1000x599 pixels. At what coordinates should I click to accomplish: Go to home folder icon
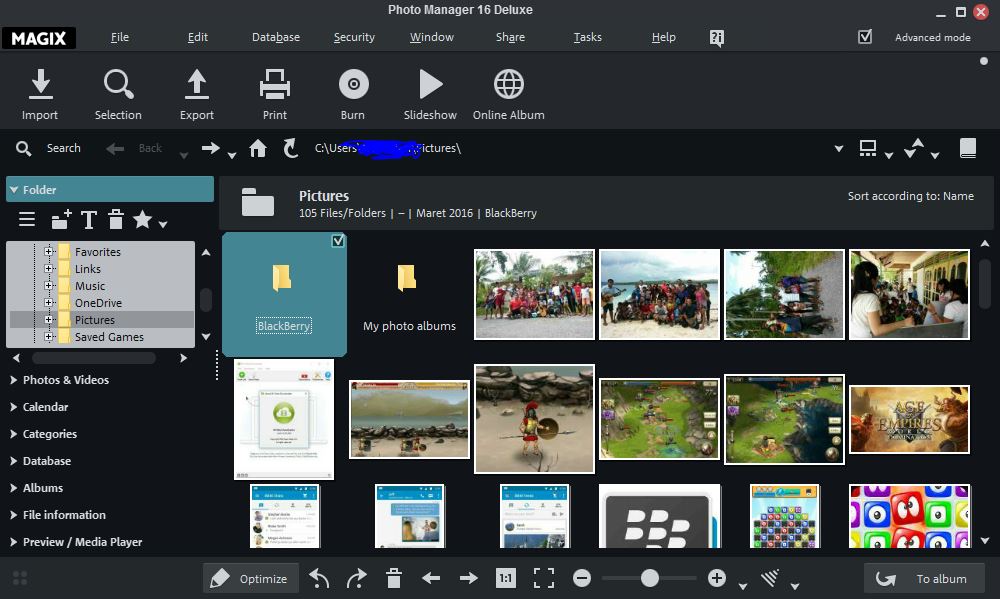pos(258,148)
